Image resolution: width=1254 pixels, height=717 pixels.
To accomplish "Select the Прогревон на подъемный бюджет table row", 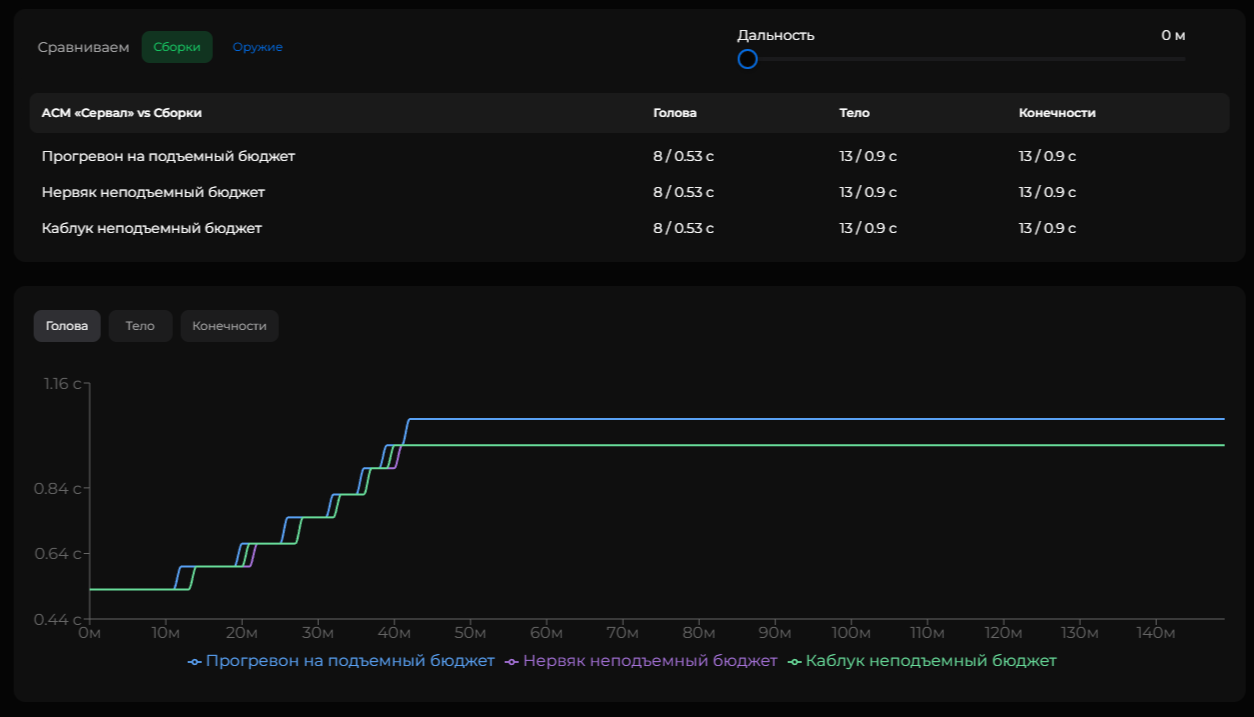I will (x=168, y=156).
